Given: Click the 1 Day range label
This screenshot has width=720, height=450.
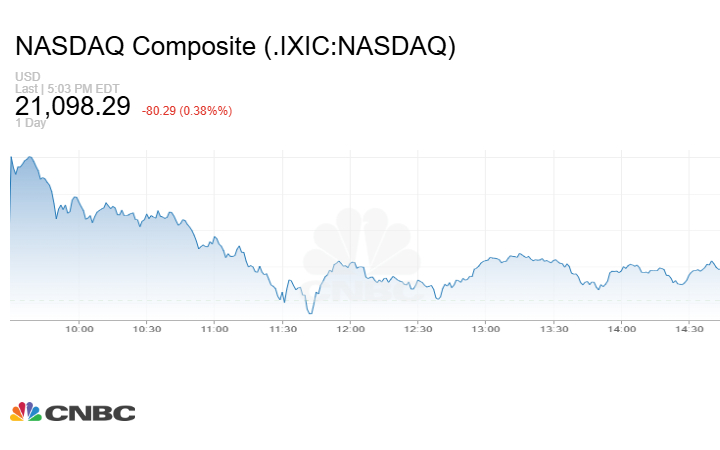Looking at the screenshot, I should 30,123.
